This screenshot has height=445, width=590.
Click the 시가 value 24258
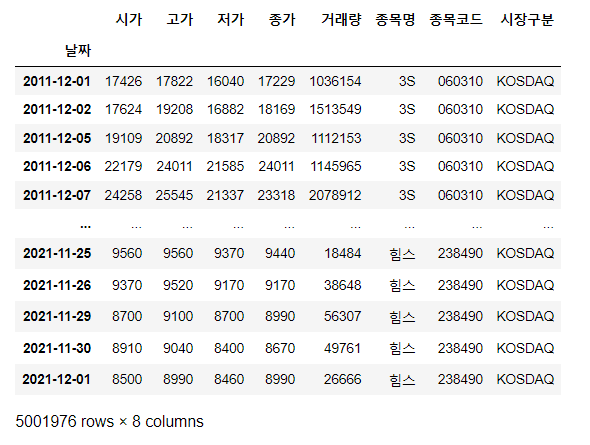123,195
